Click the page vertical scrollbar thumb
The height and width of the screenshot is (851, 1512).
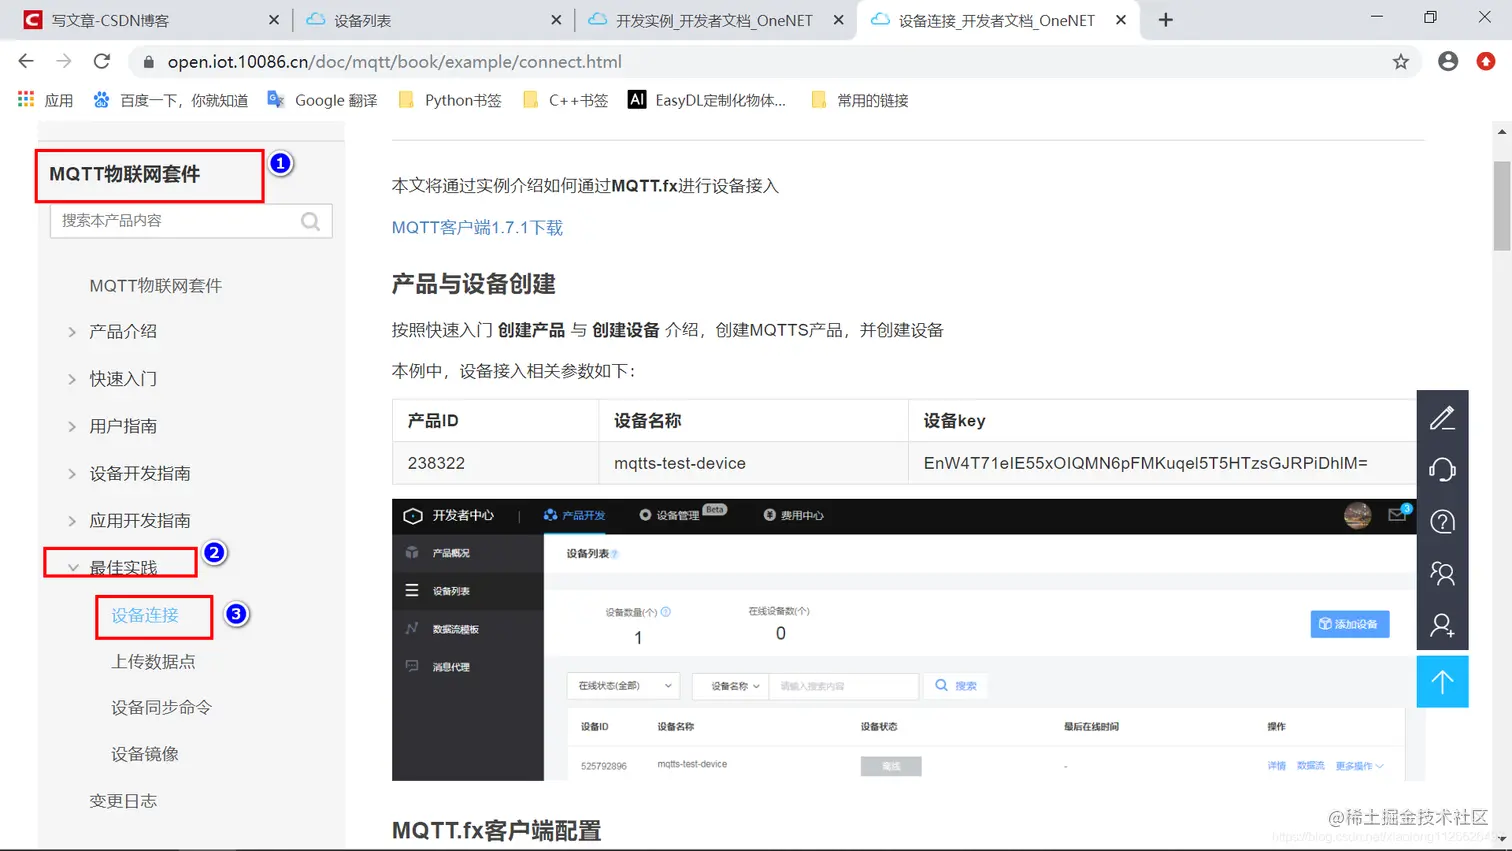pos(1502,205)
